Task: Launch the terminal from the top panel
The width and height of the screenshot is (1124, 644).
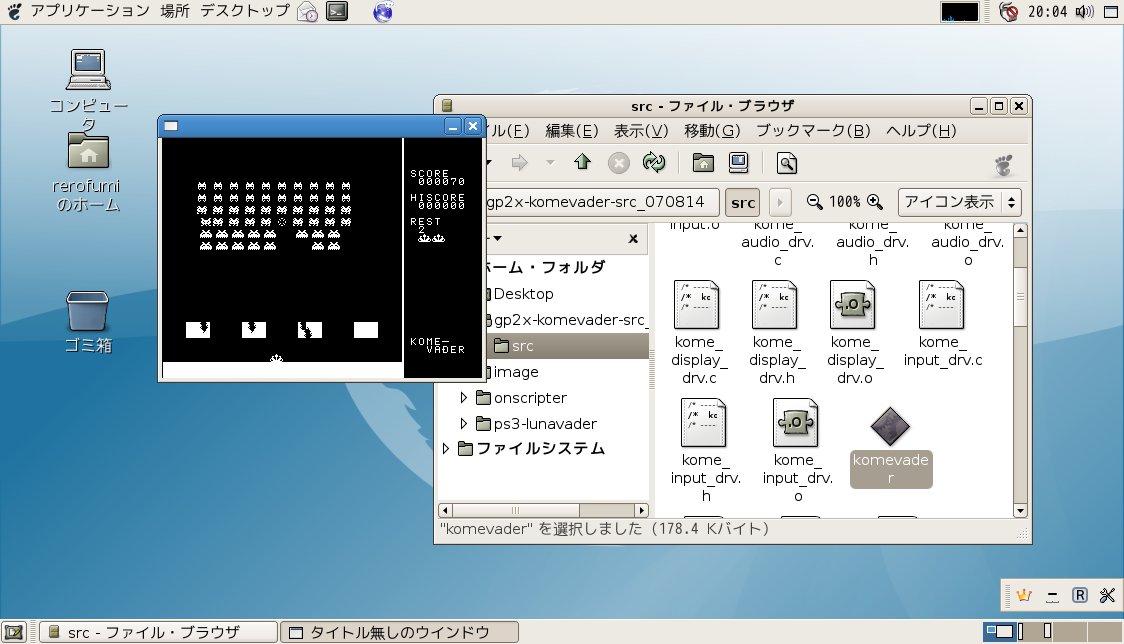Action: coord(337,11)
